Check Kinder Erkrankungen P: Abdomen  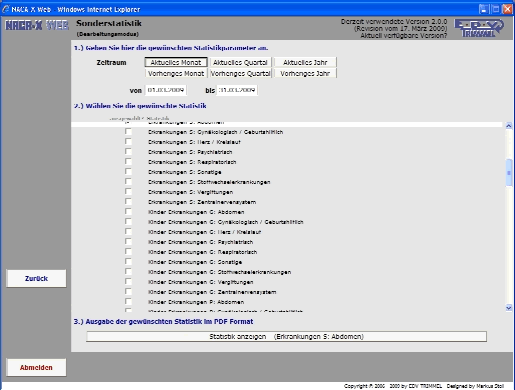128,302
